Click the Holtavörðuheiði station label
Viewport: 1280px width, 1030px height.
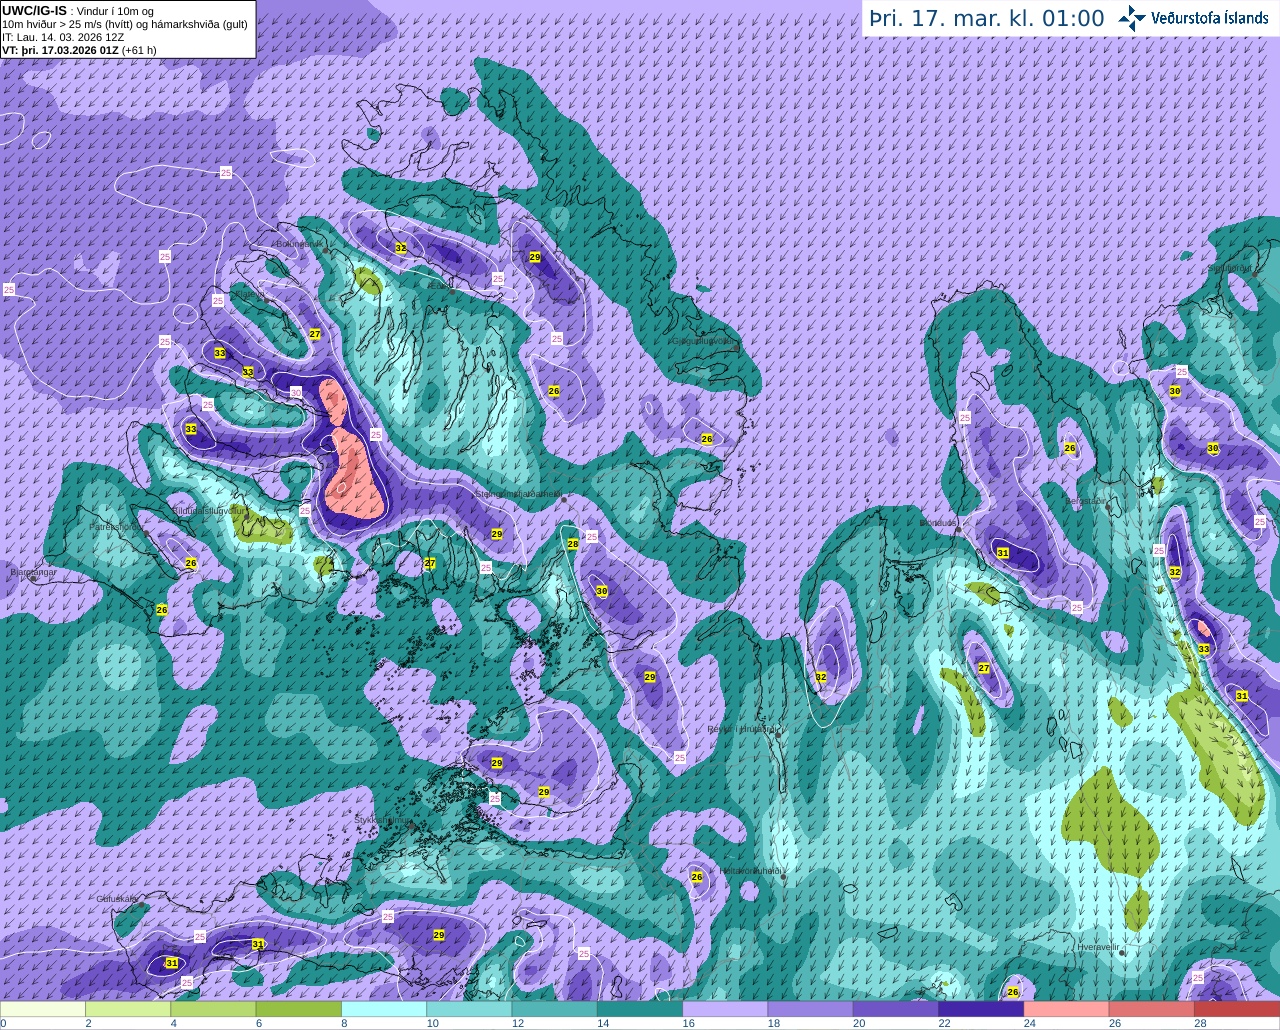(750, 870)
